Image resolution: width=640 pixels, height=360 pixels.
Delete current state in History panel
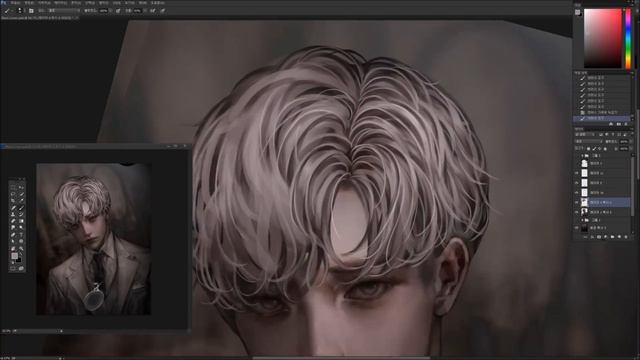[x=626, y=124]
